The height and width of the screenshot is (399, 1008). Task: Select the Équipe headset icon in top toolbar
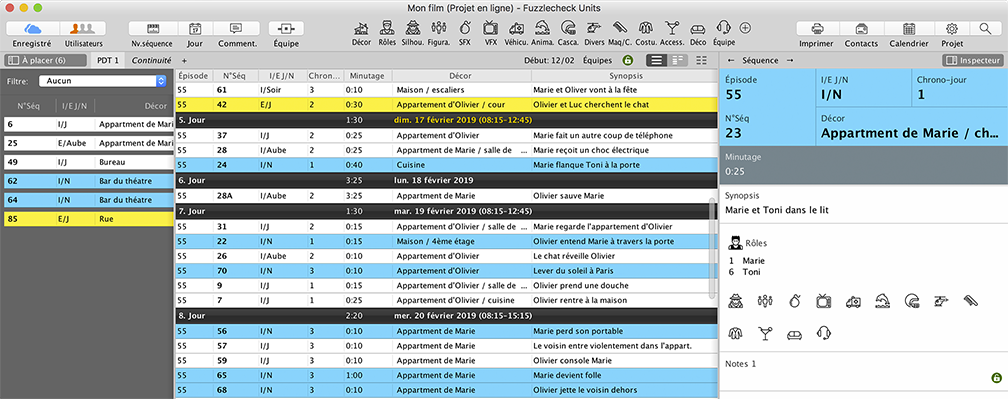pyautogui.click(x=724, y=28)
